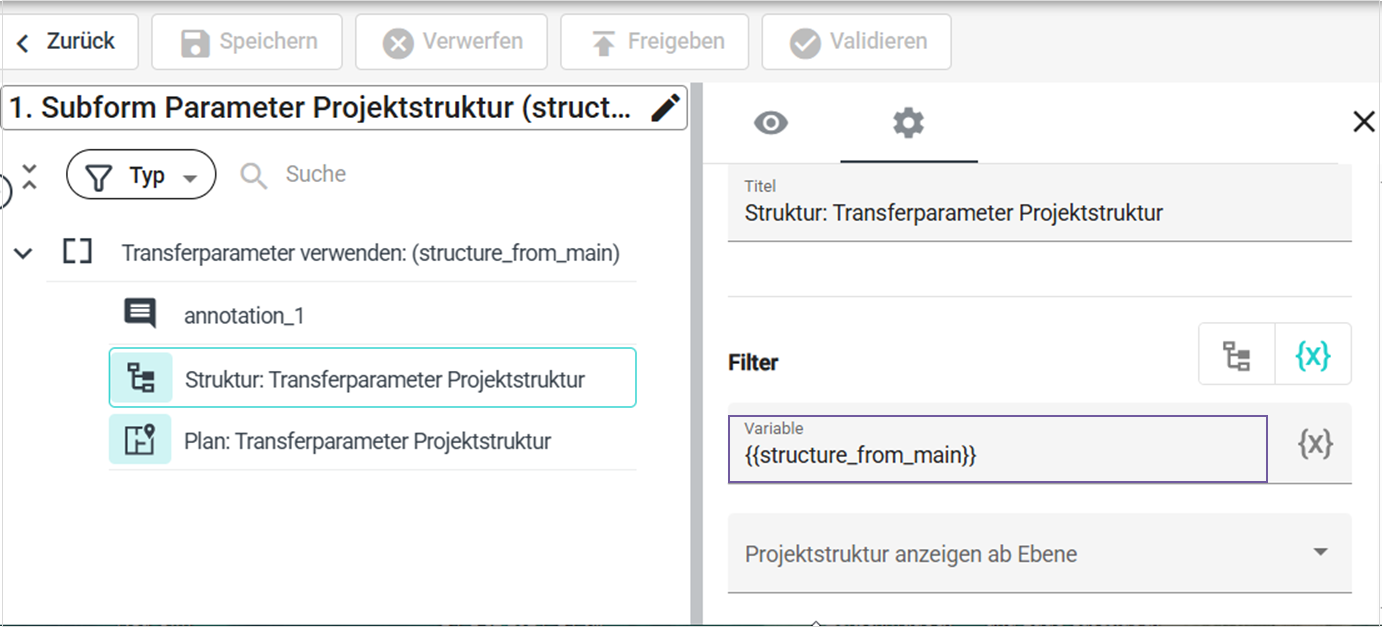Open the Typ filter dropdown
1382x627 pixels.
tap(141, 176)
